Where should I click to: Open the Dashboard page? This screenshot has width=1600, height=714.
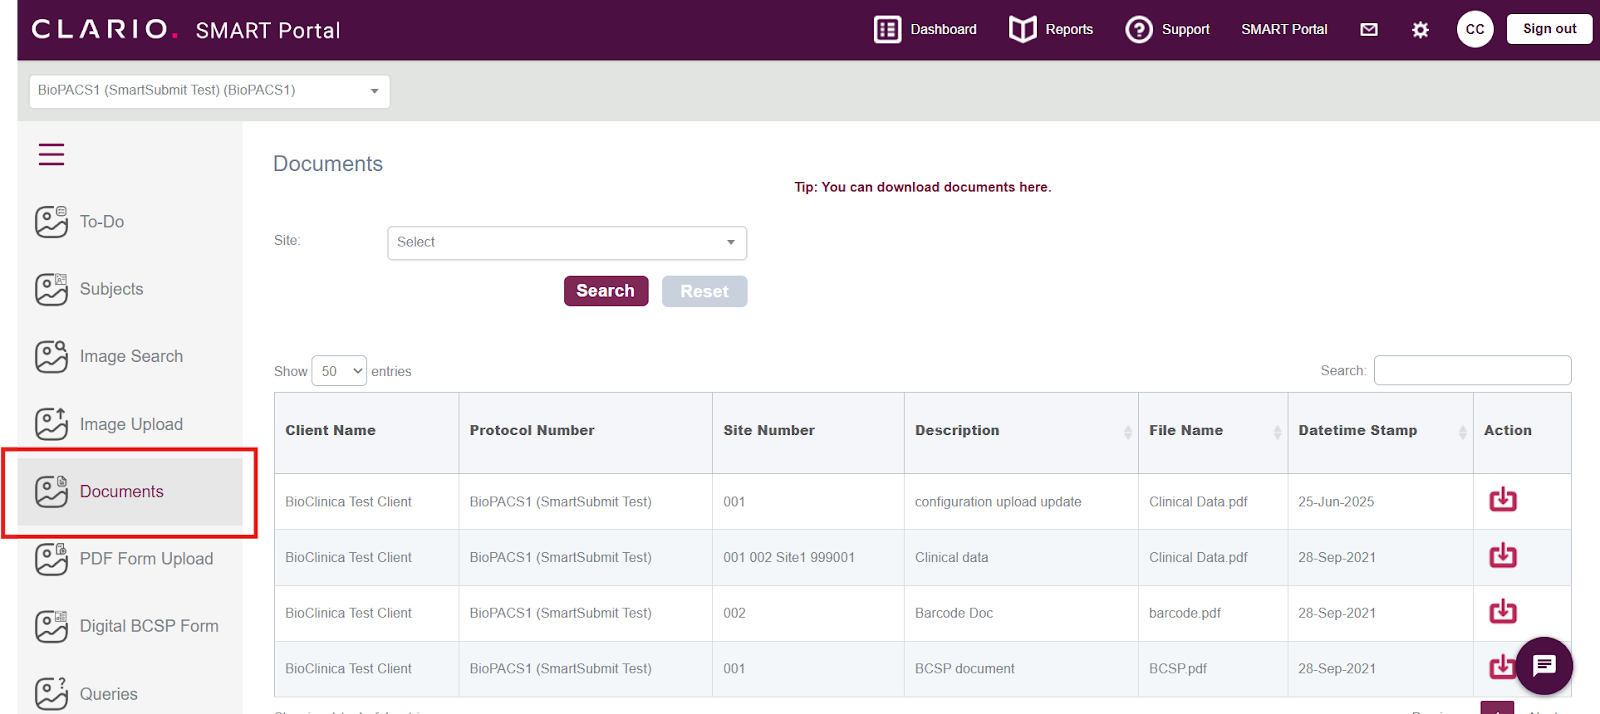(x=925, y=30)
